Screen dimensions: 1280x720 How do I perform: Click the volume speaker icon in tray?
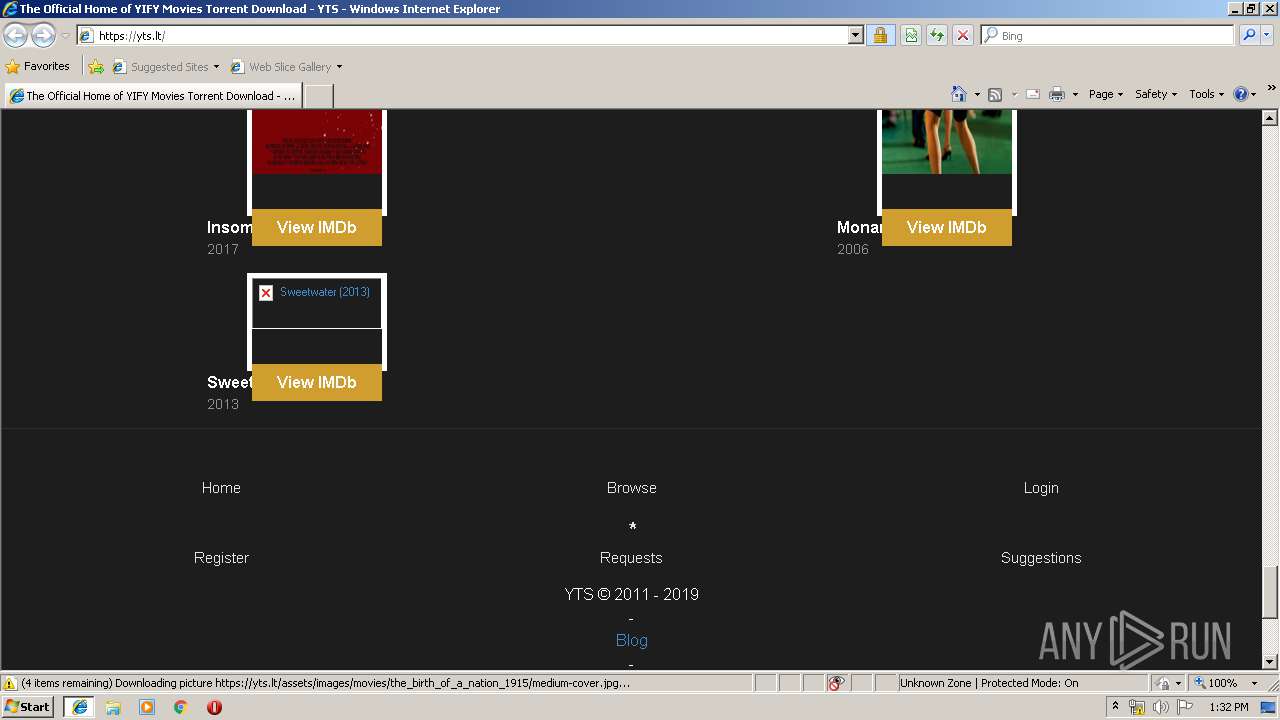click(1161, 707)
